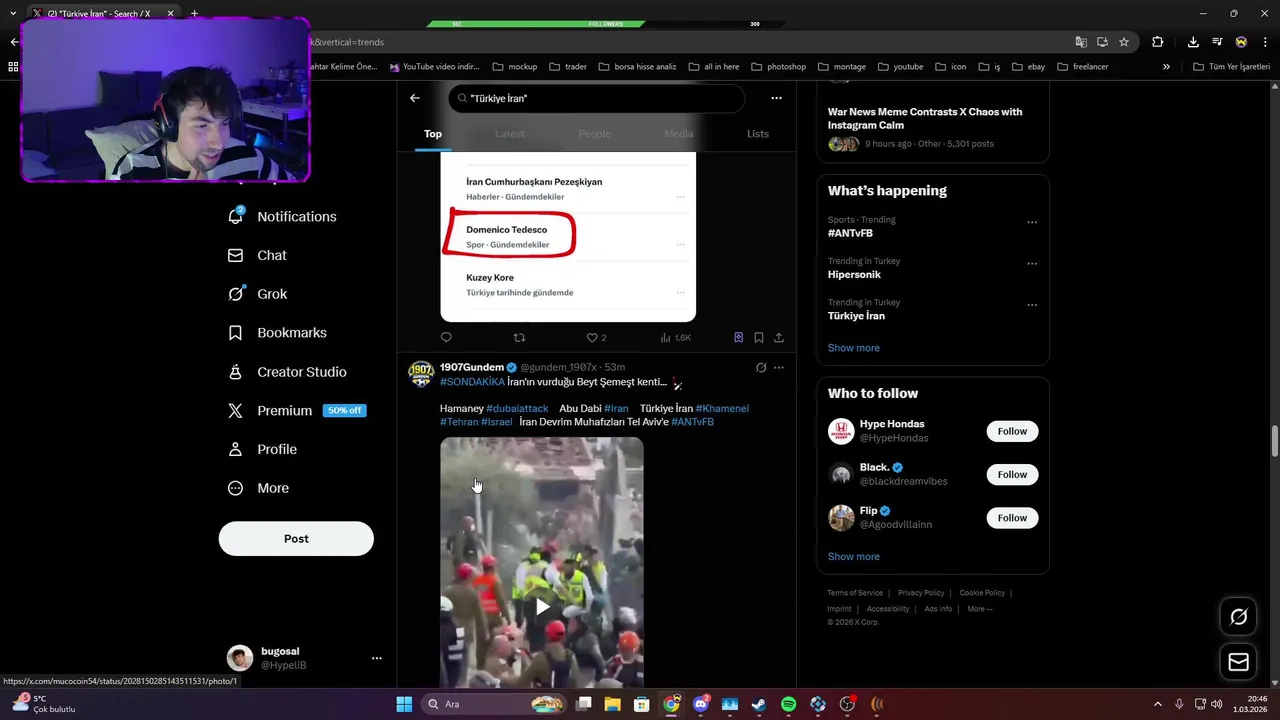
Task: Open the borsa hisse analiz bookmarks folder
Action: 637,67
